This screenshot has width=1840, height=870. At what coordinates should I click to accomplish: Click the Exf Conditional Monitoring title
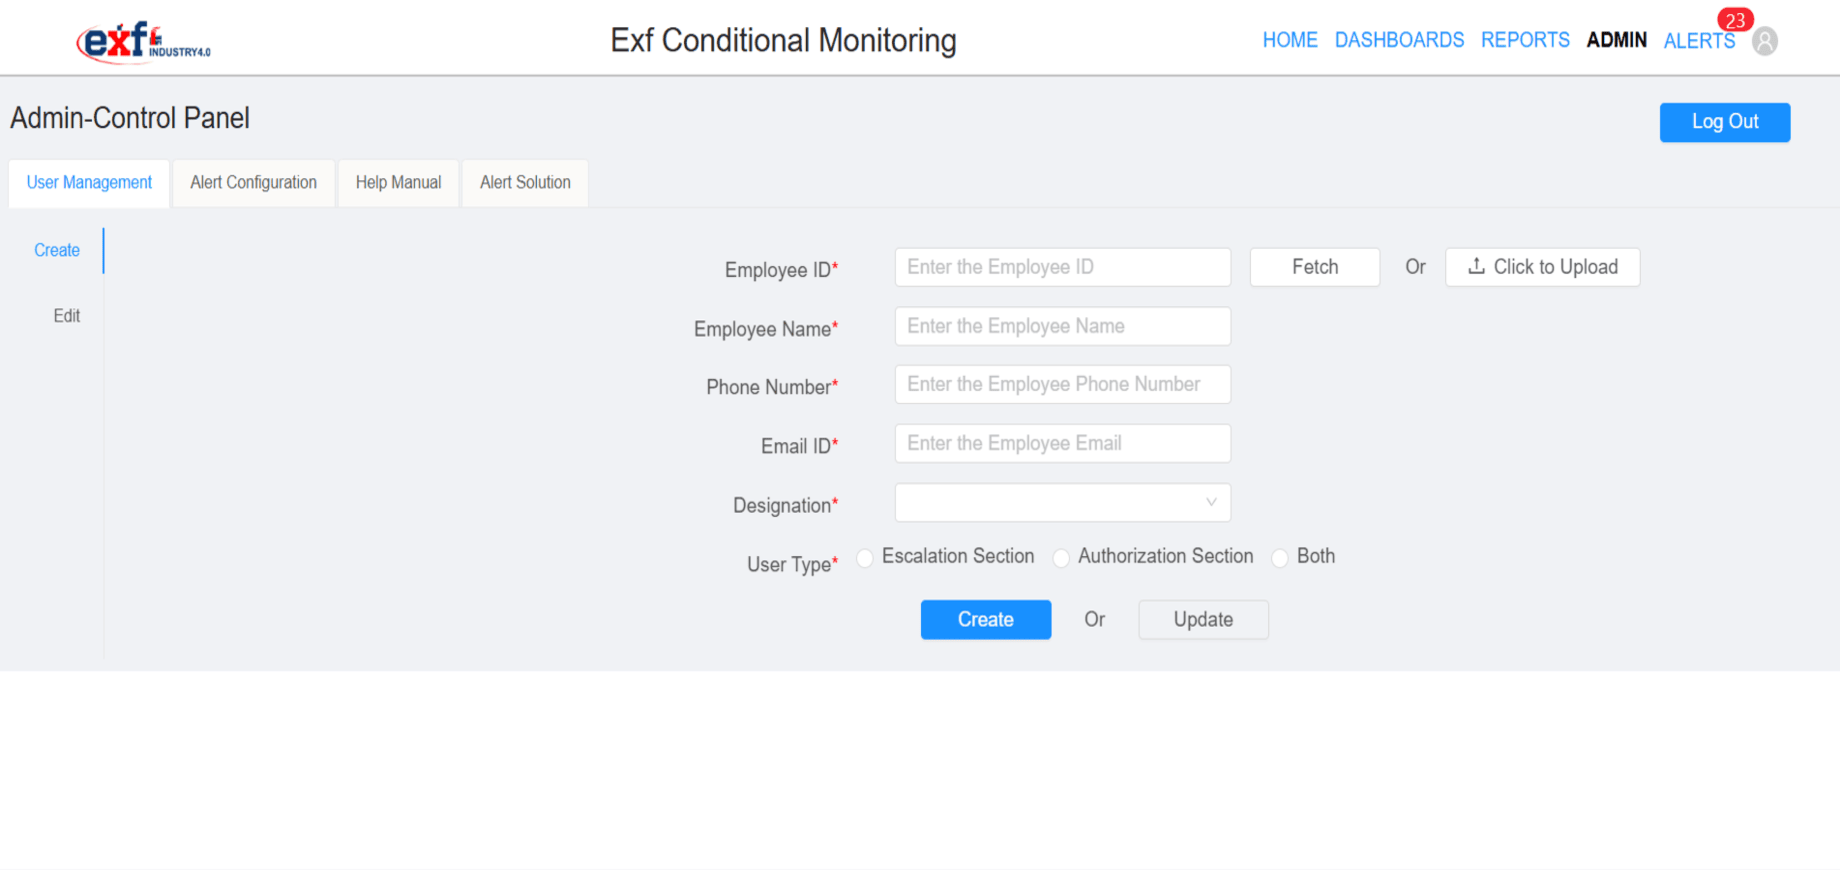[x=783, y=40]
